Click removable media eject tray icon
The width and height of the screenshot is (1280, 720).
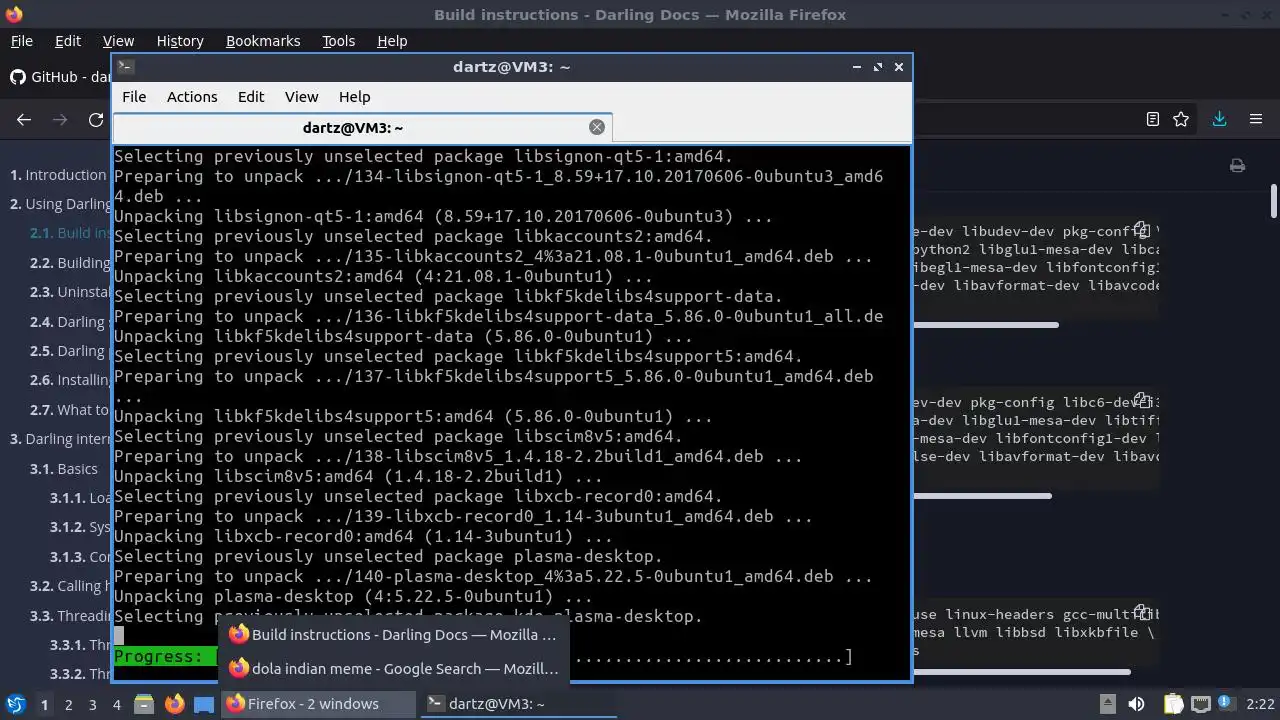coord(1108,704)
